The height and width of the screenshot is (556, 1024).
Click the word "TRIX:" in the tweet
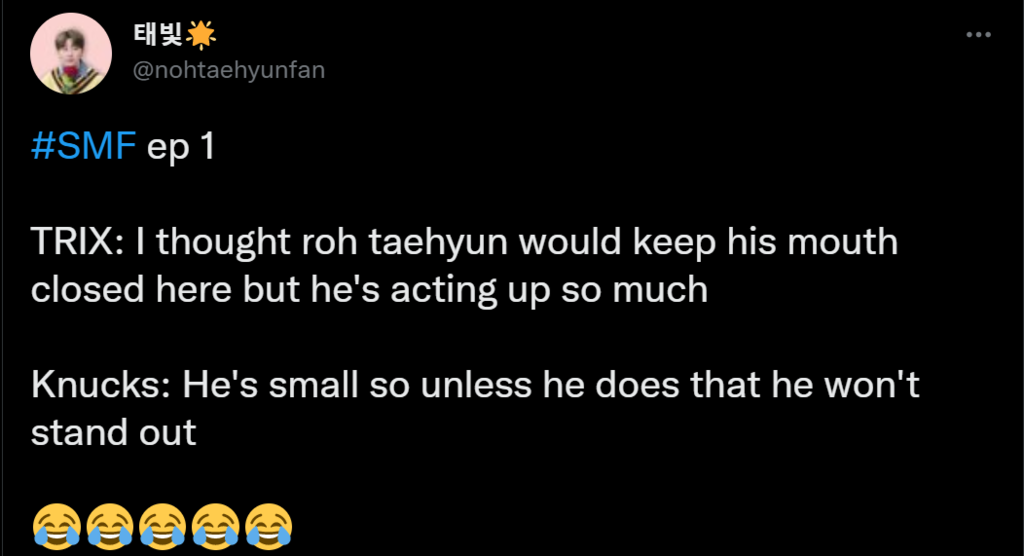77,242
